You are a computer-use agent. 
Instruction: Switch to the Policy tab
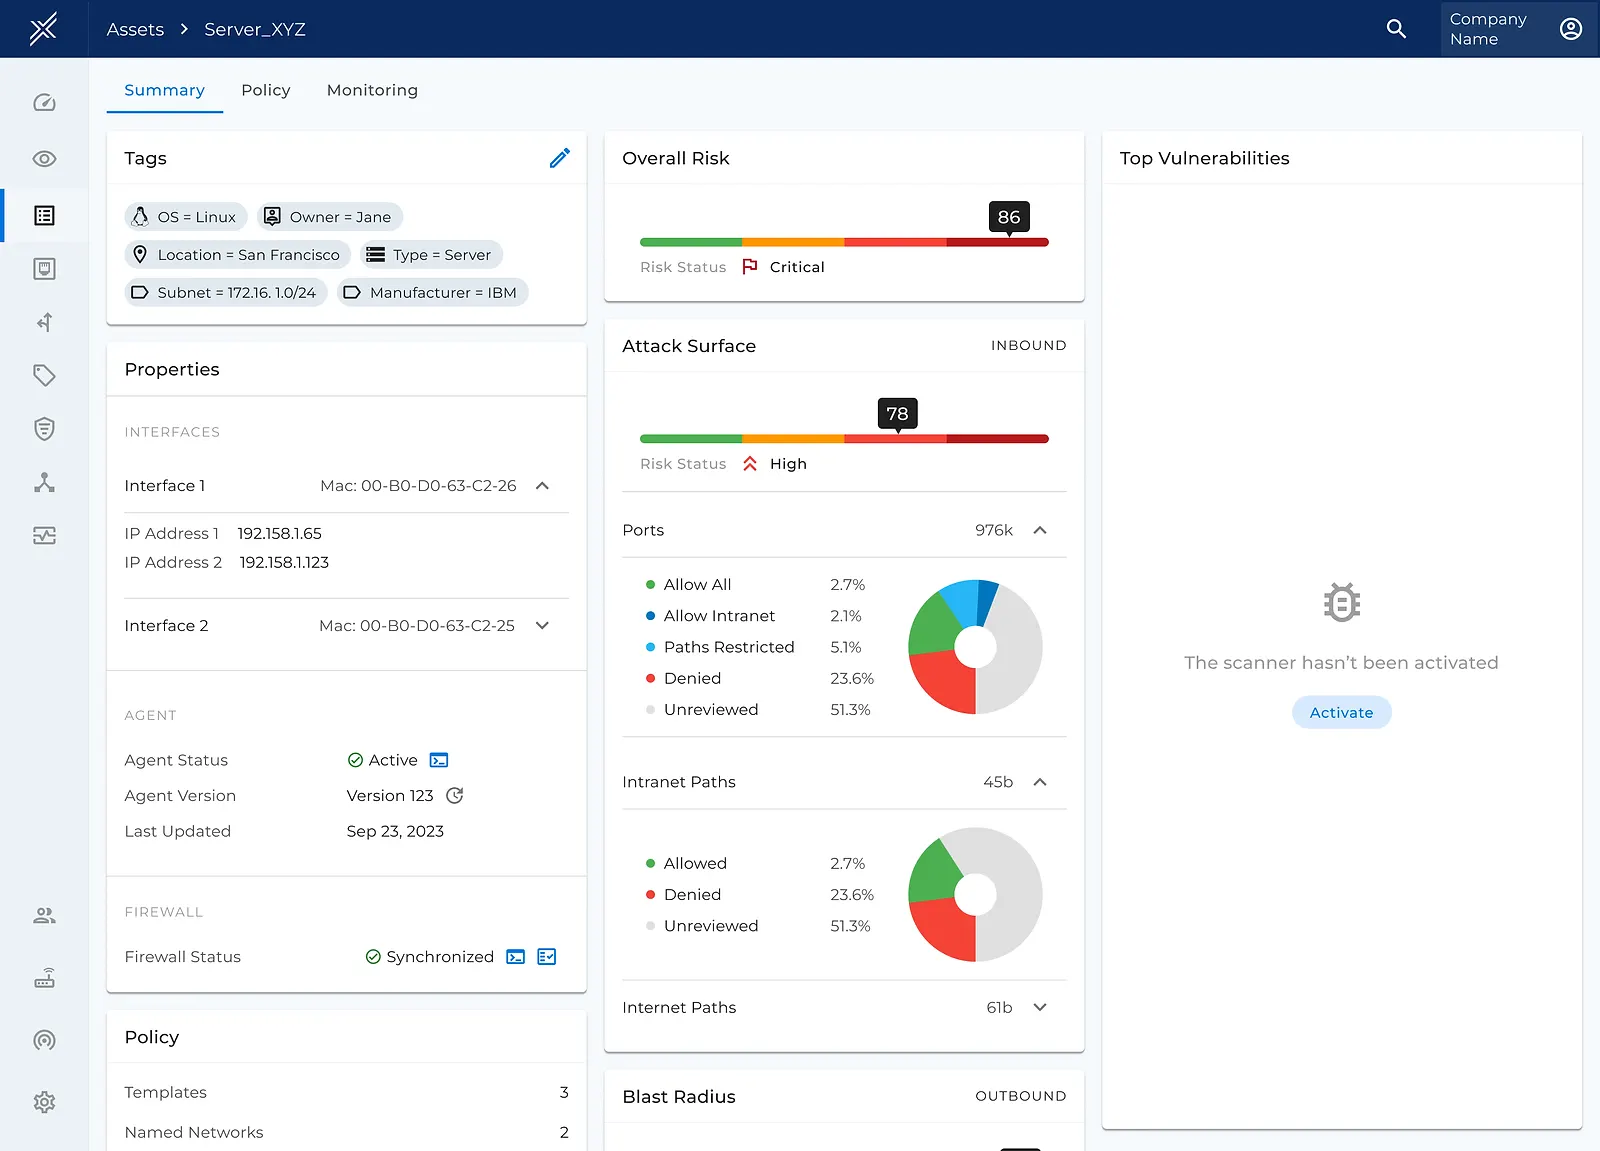(x=266, y=90)
